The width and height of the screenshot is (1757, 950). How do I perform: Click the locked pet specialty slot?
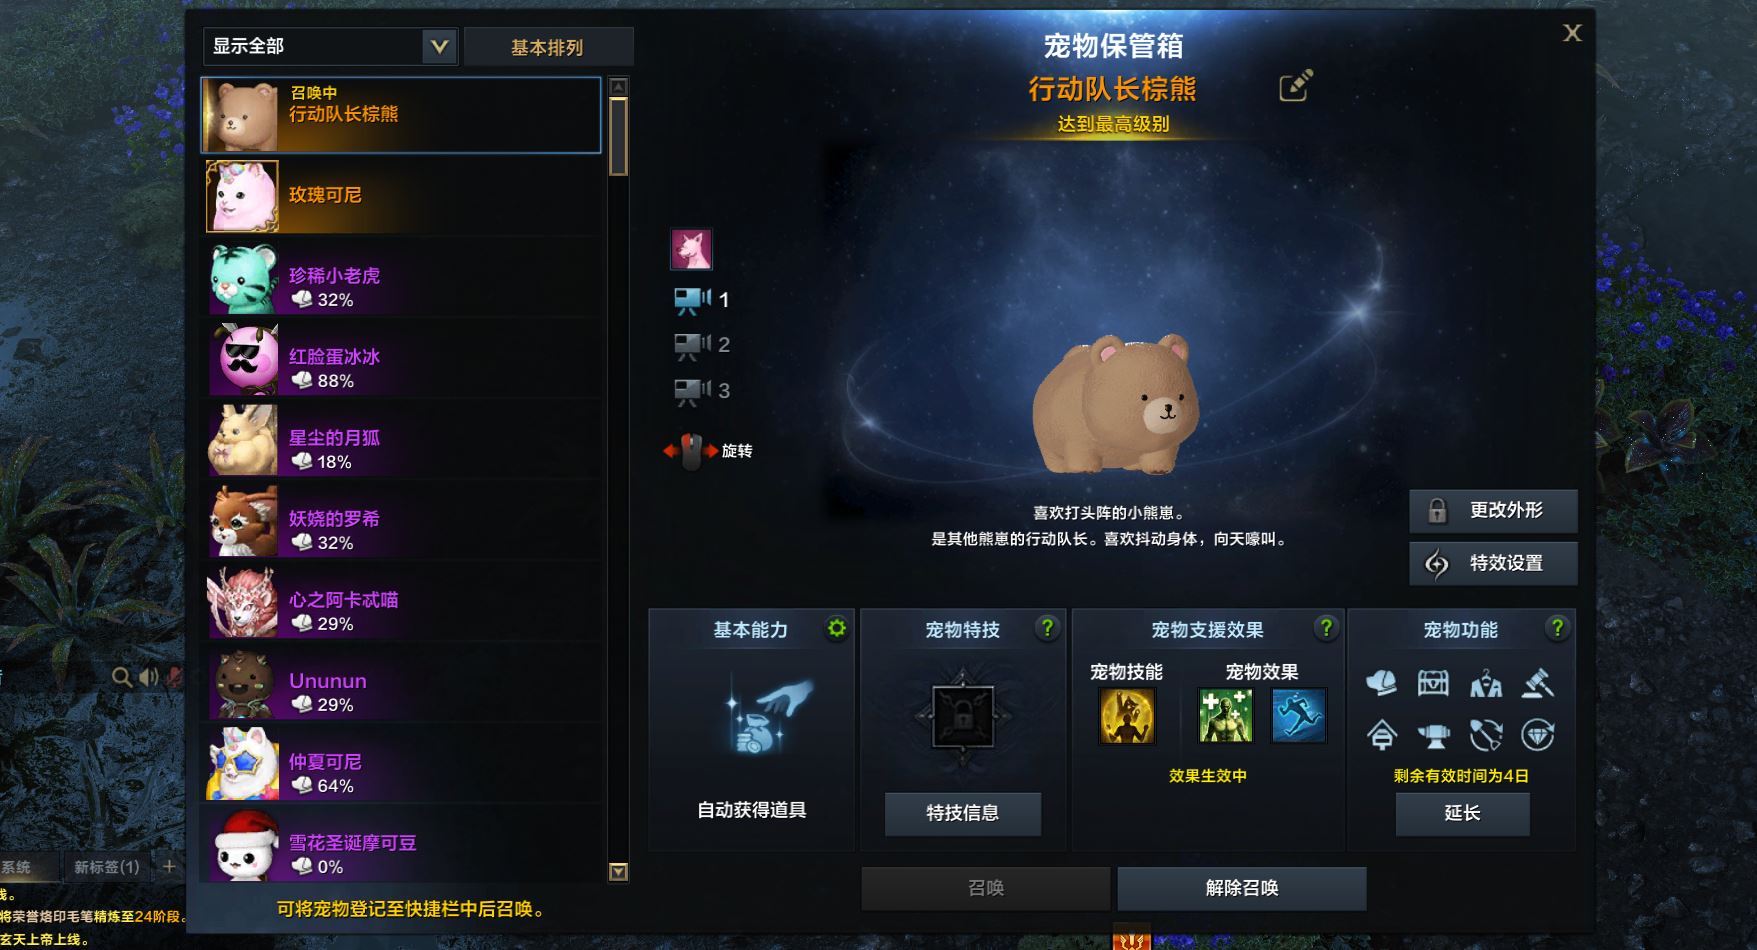[x=963, y=717]
